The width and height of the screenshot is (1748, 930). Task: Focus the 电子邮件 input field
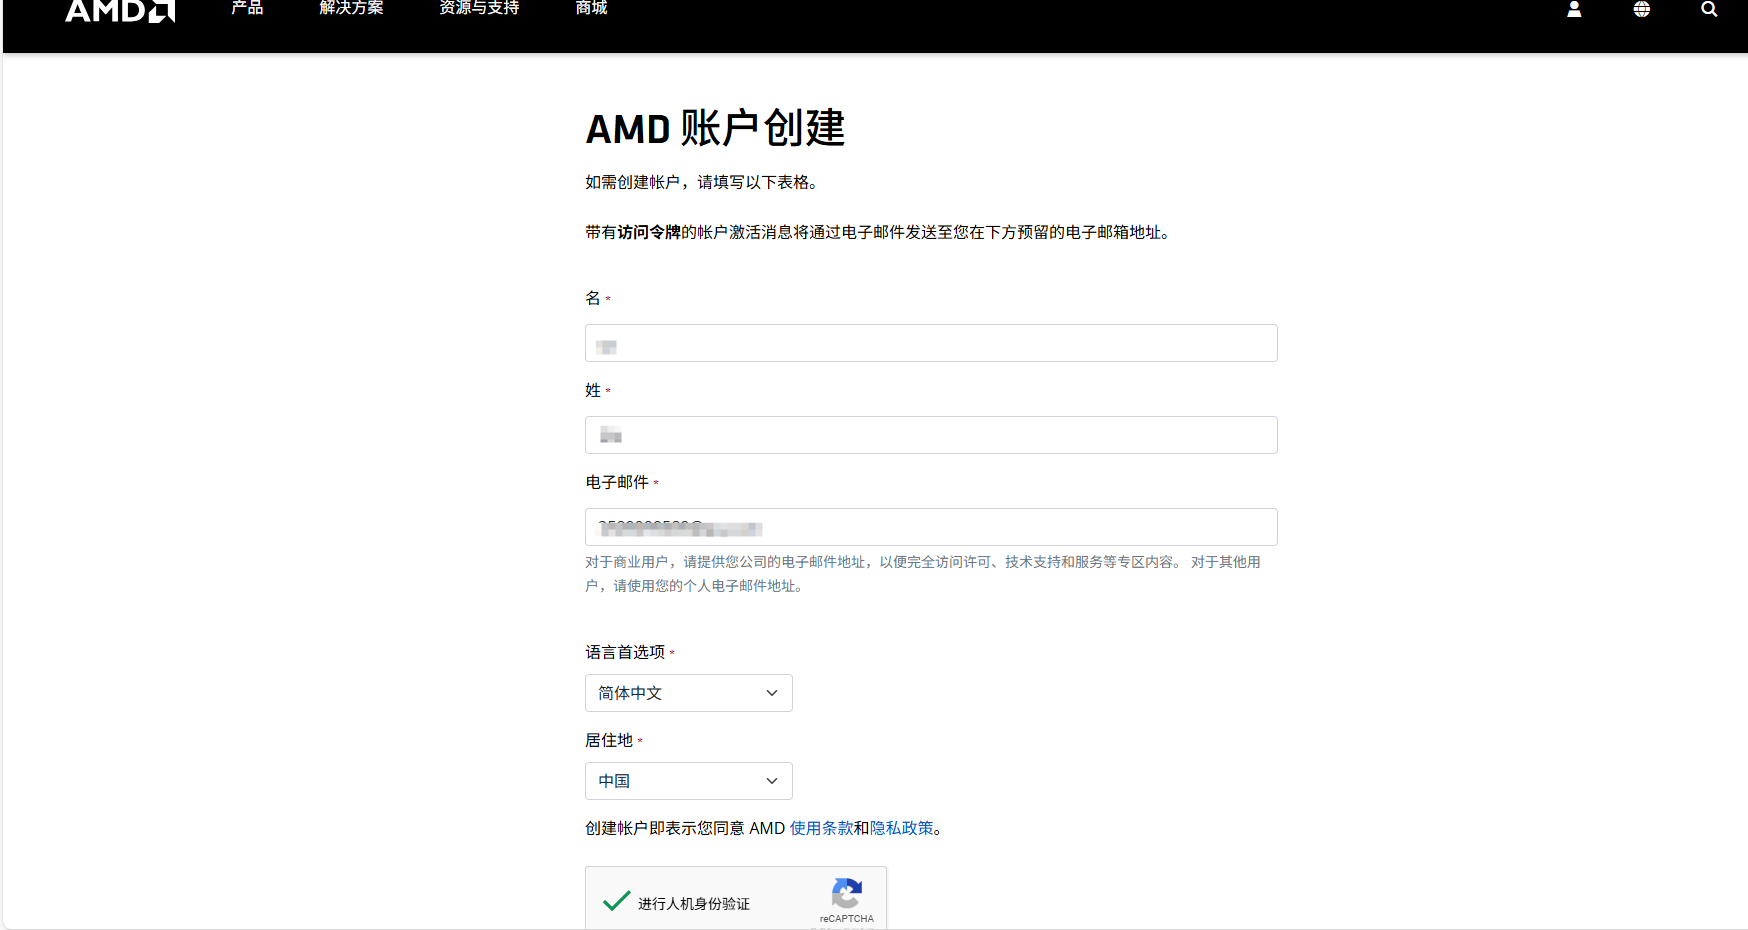tap(931, 527)
